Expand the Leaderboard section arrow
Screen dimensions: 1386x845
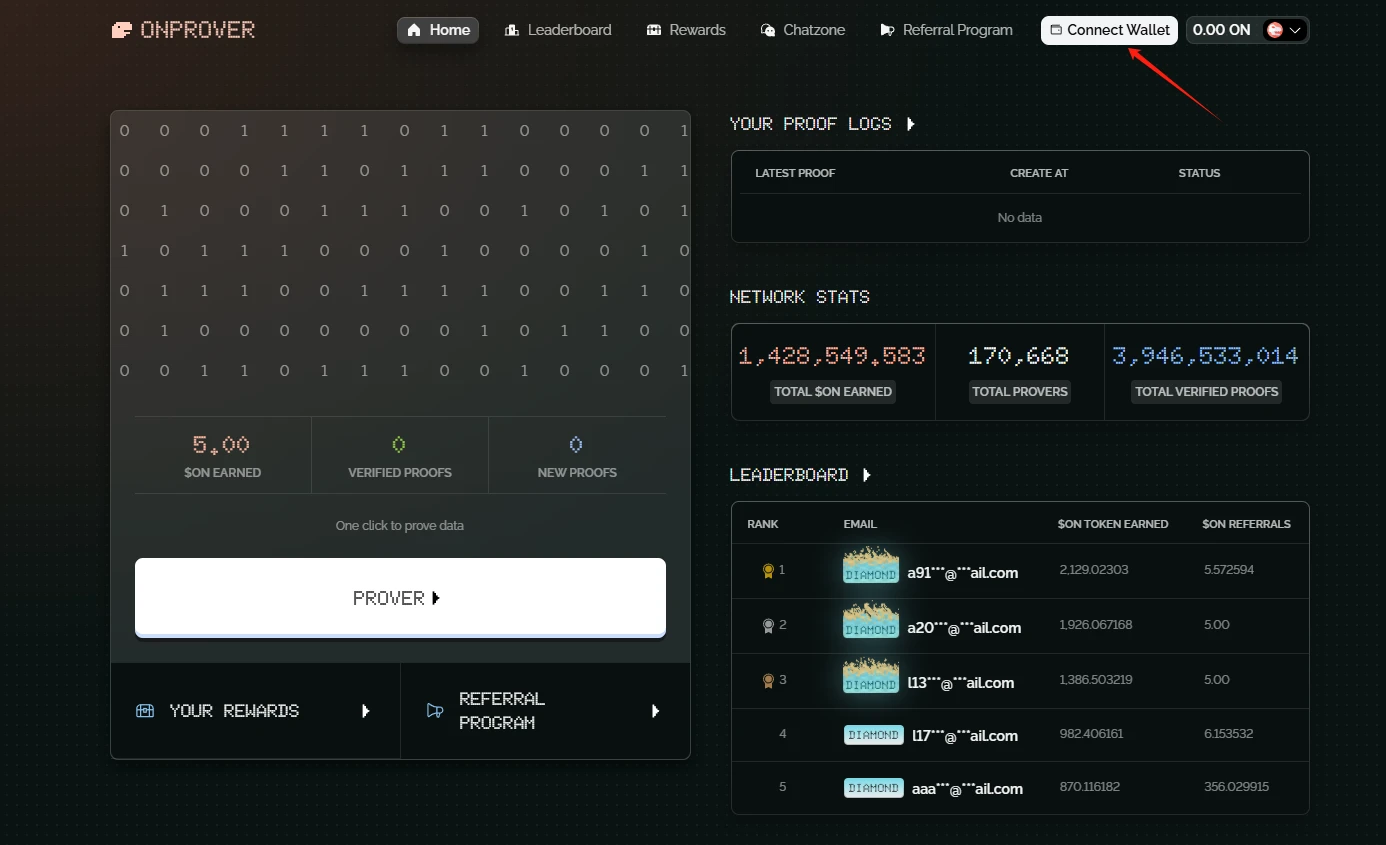coord(867,475)
